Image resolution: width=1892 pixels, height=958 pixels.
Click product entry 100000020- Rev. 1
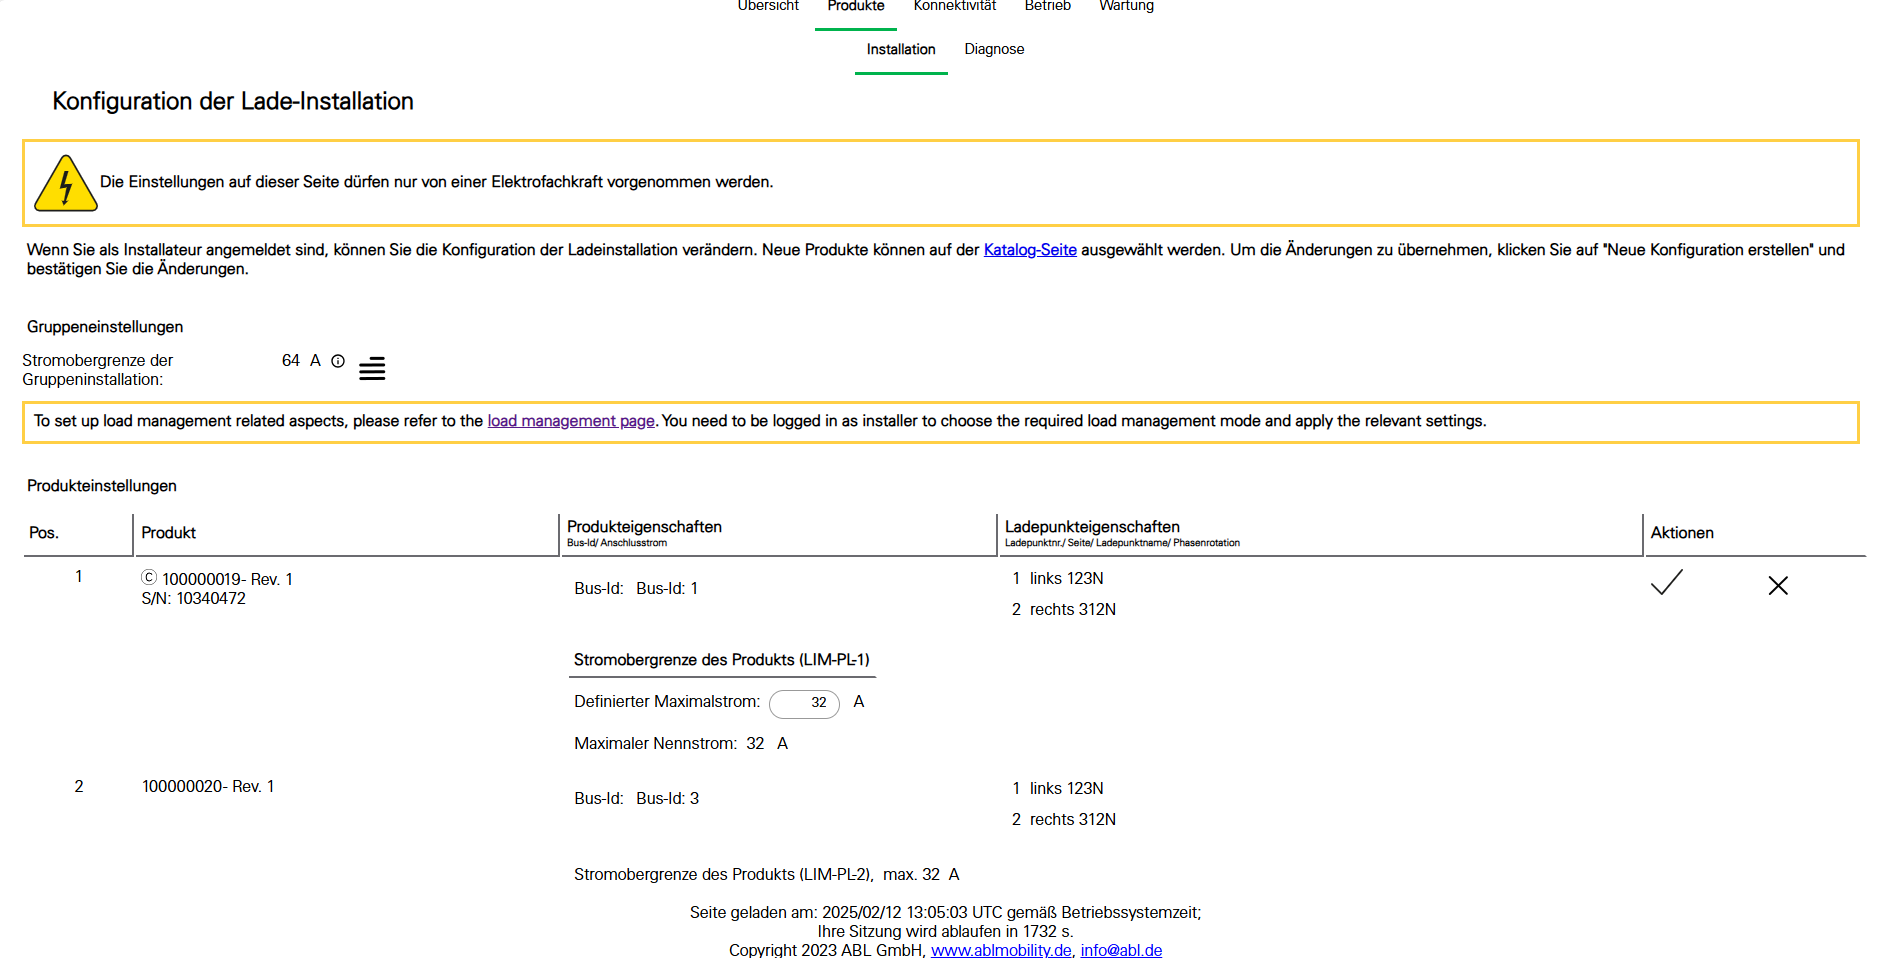pyautogui.click(x=208, y=787)
